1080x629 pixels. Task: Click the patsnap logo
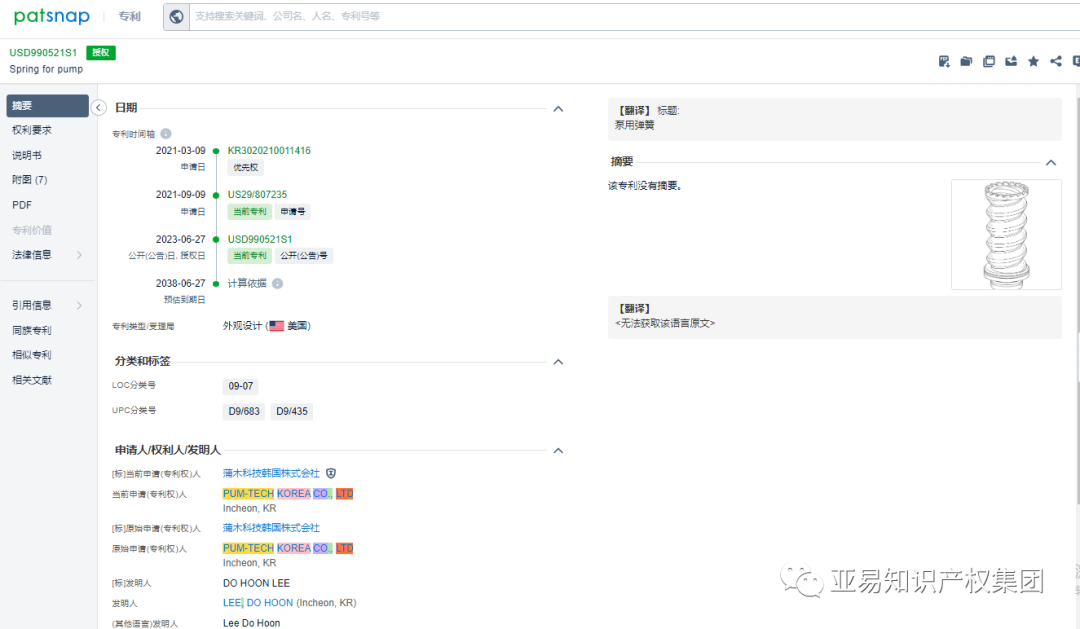point(52,16)
